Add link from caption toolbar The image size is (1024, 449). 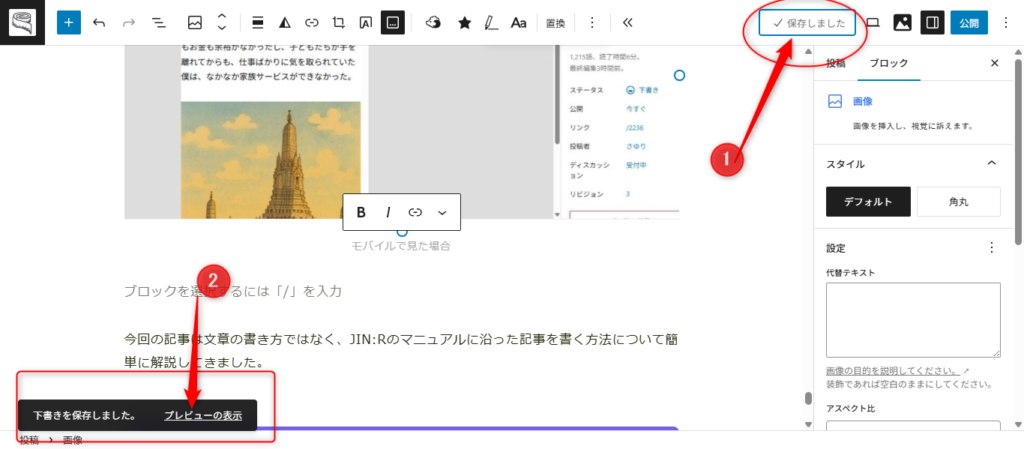tap(415, 212)
